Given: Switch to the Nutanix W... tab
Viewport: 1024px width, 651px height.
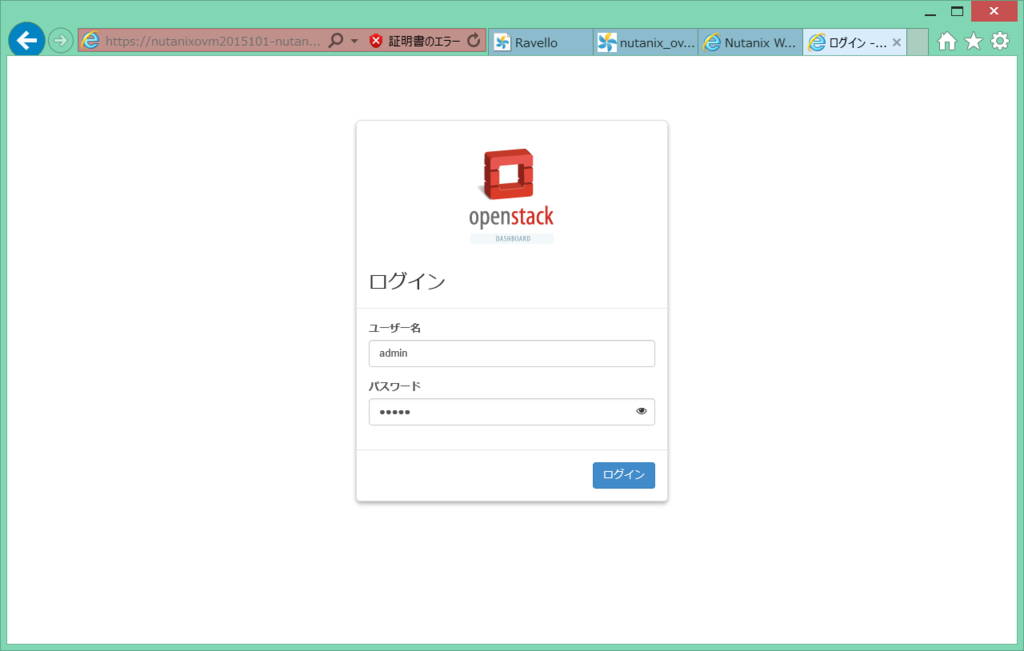Looking at the screenshot, I should (x=750, y=42).
